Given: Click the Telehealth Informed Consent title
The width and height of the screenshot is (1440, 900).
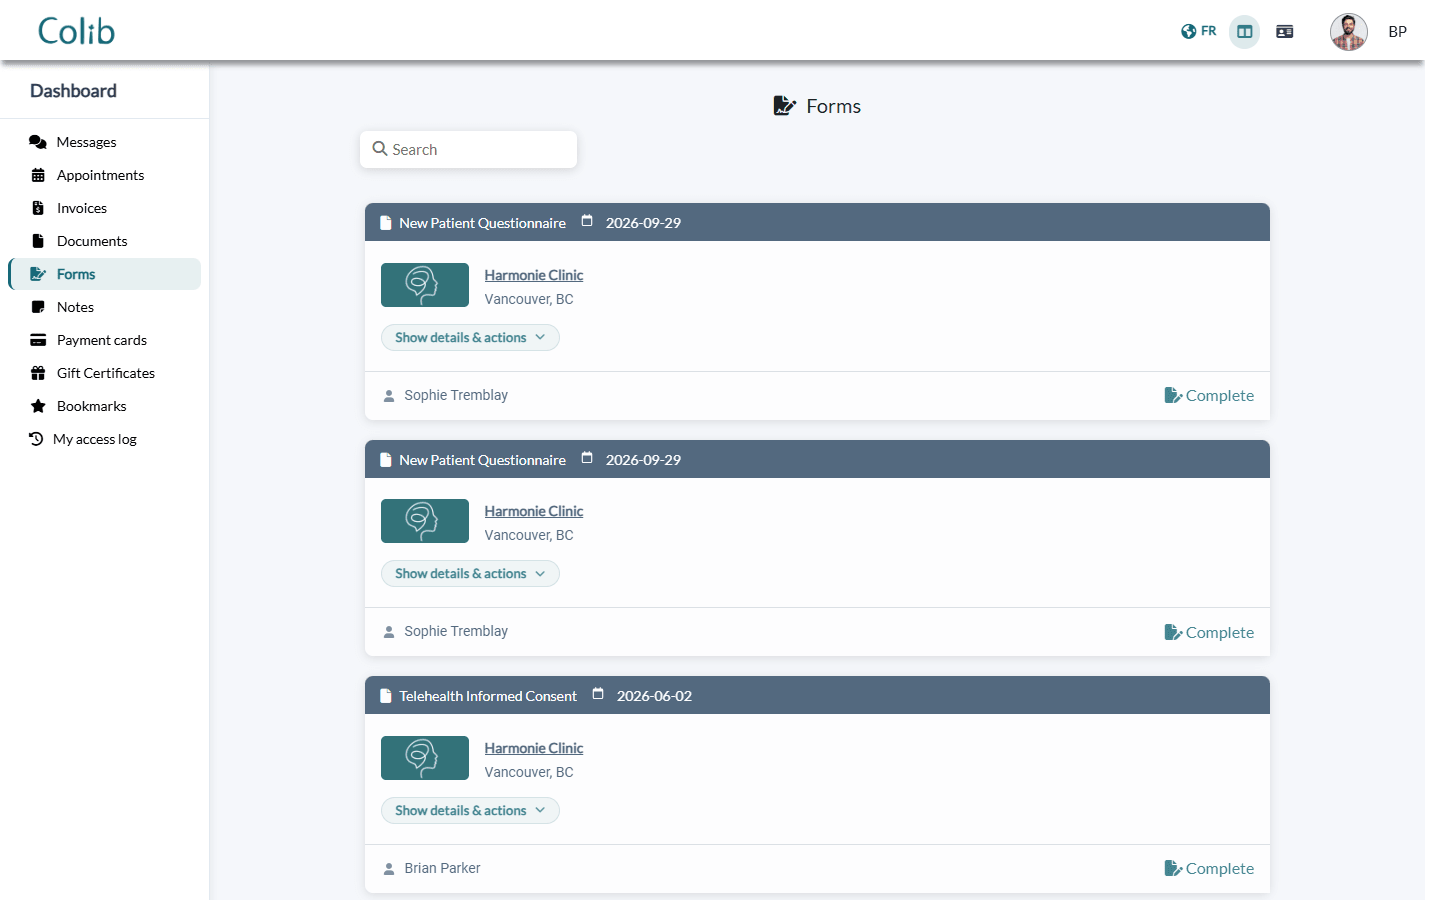Looking at the screenshot, I should 488,696.
